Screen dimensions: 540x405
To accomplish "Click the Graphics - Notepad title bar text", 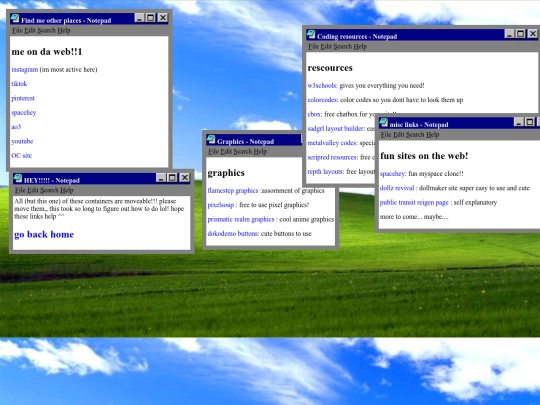I will pos(246,142).
